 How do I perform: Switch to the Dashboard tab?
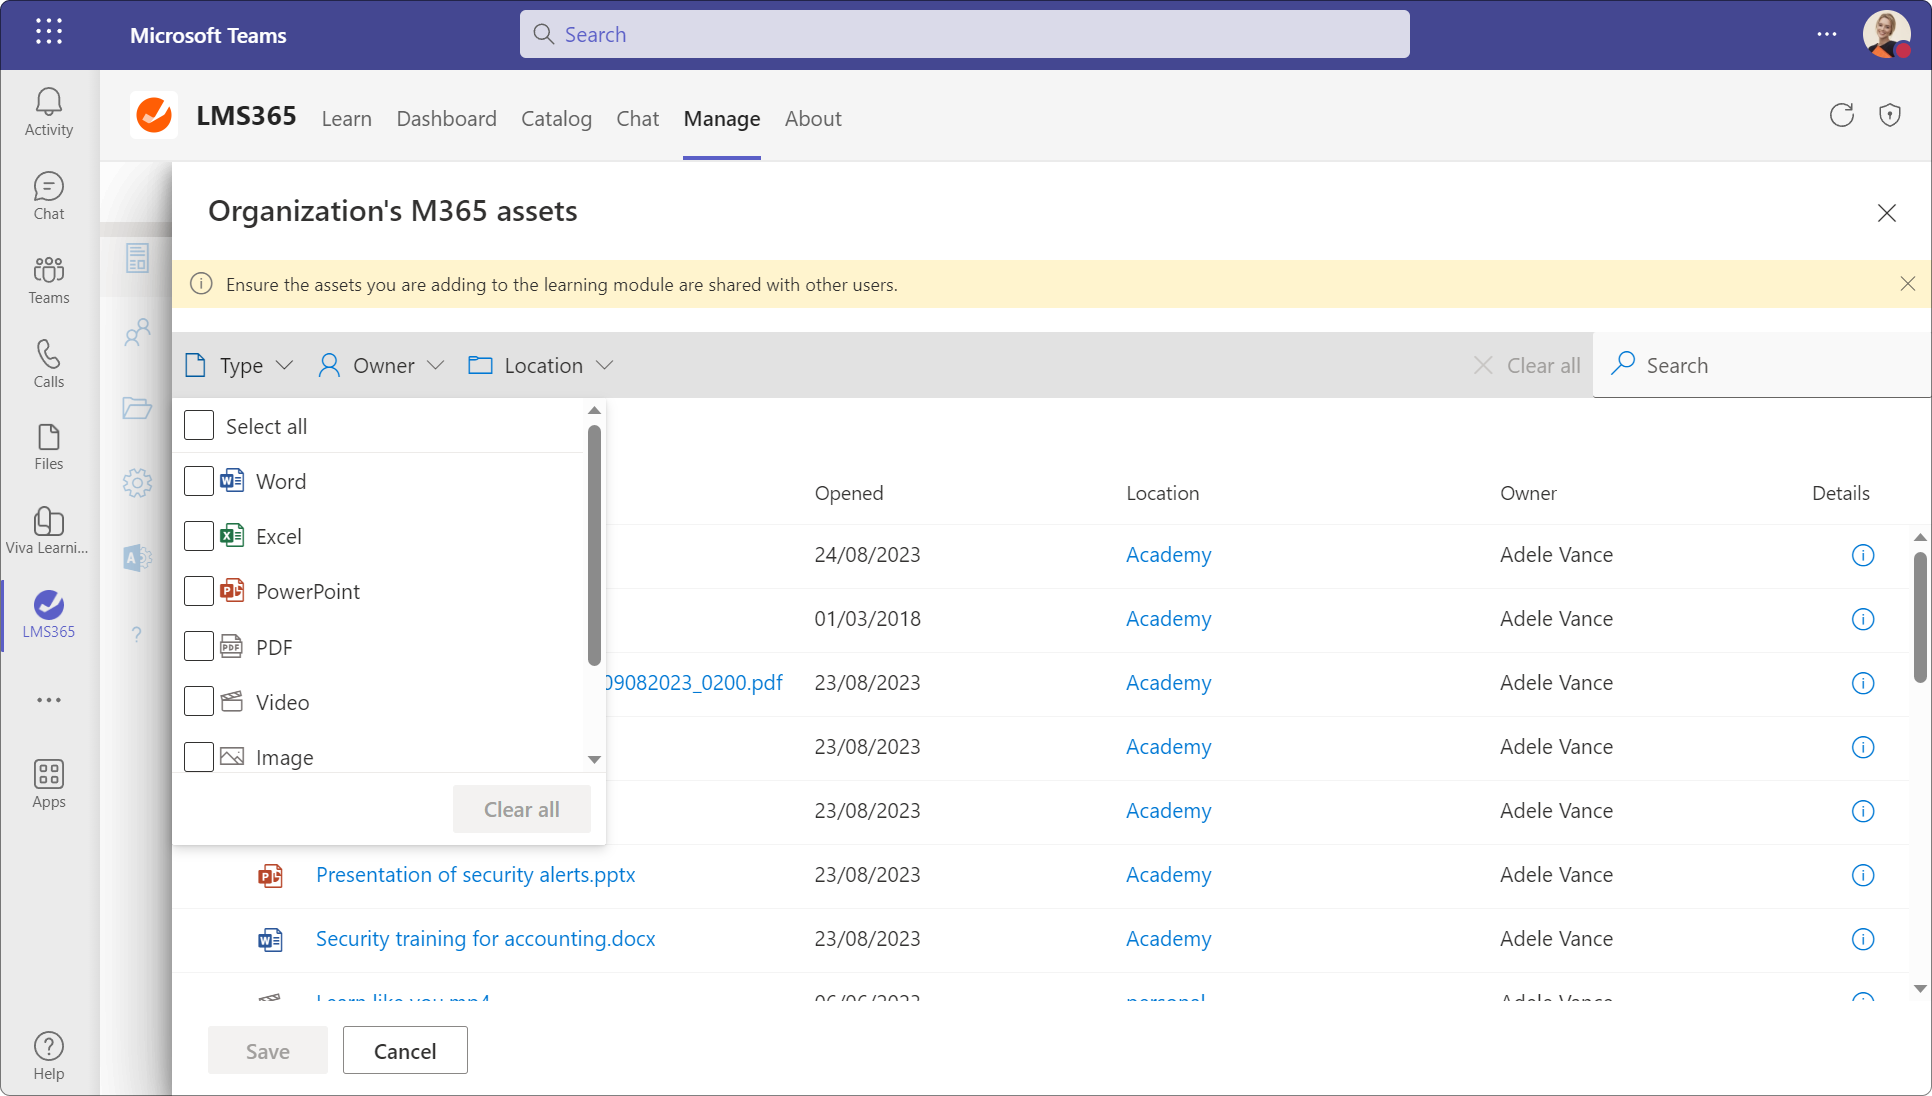[x=446, y=119]
